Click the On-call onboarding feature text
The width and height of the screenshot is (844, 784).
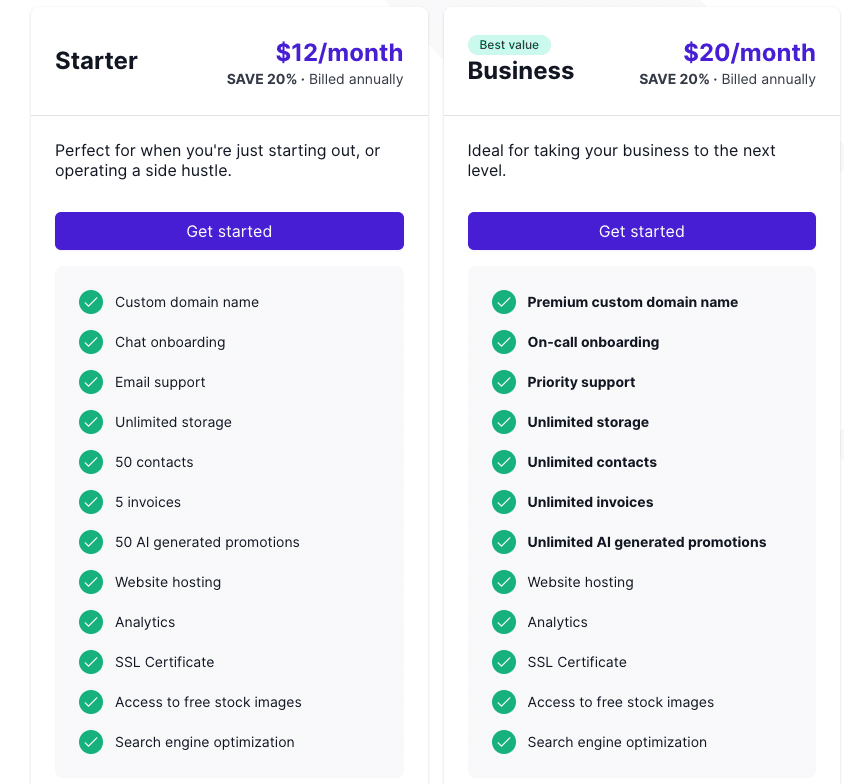click(x=593, y=342)
